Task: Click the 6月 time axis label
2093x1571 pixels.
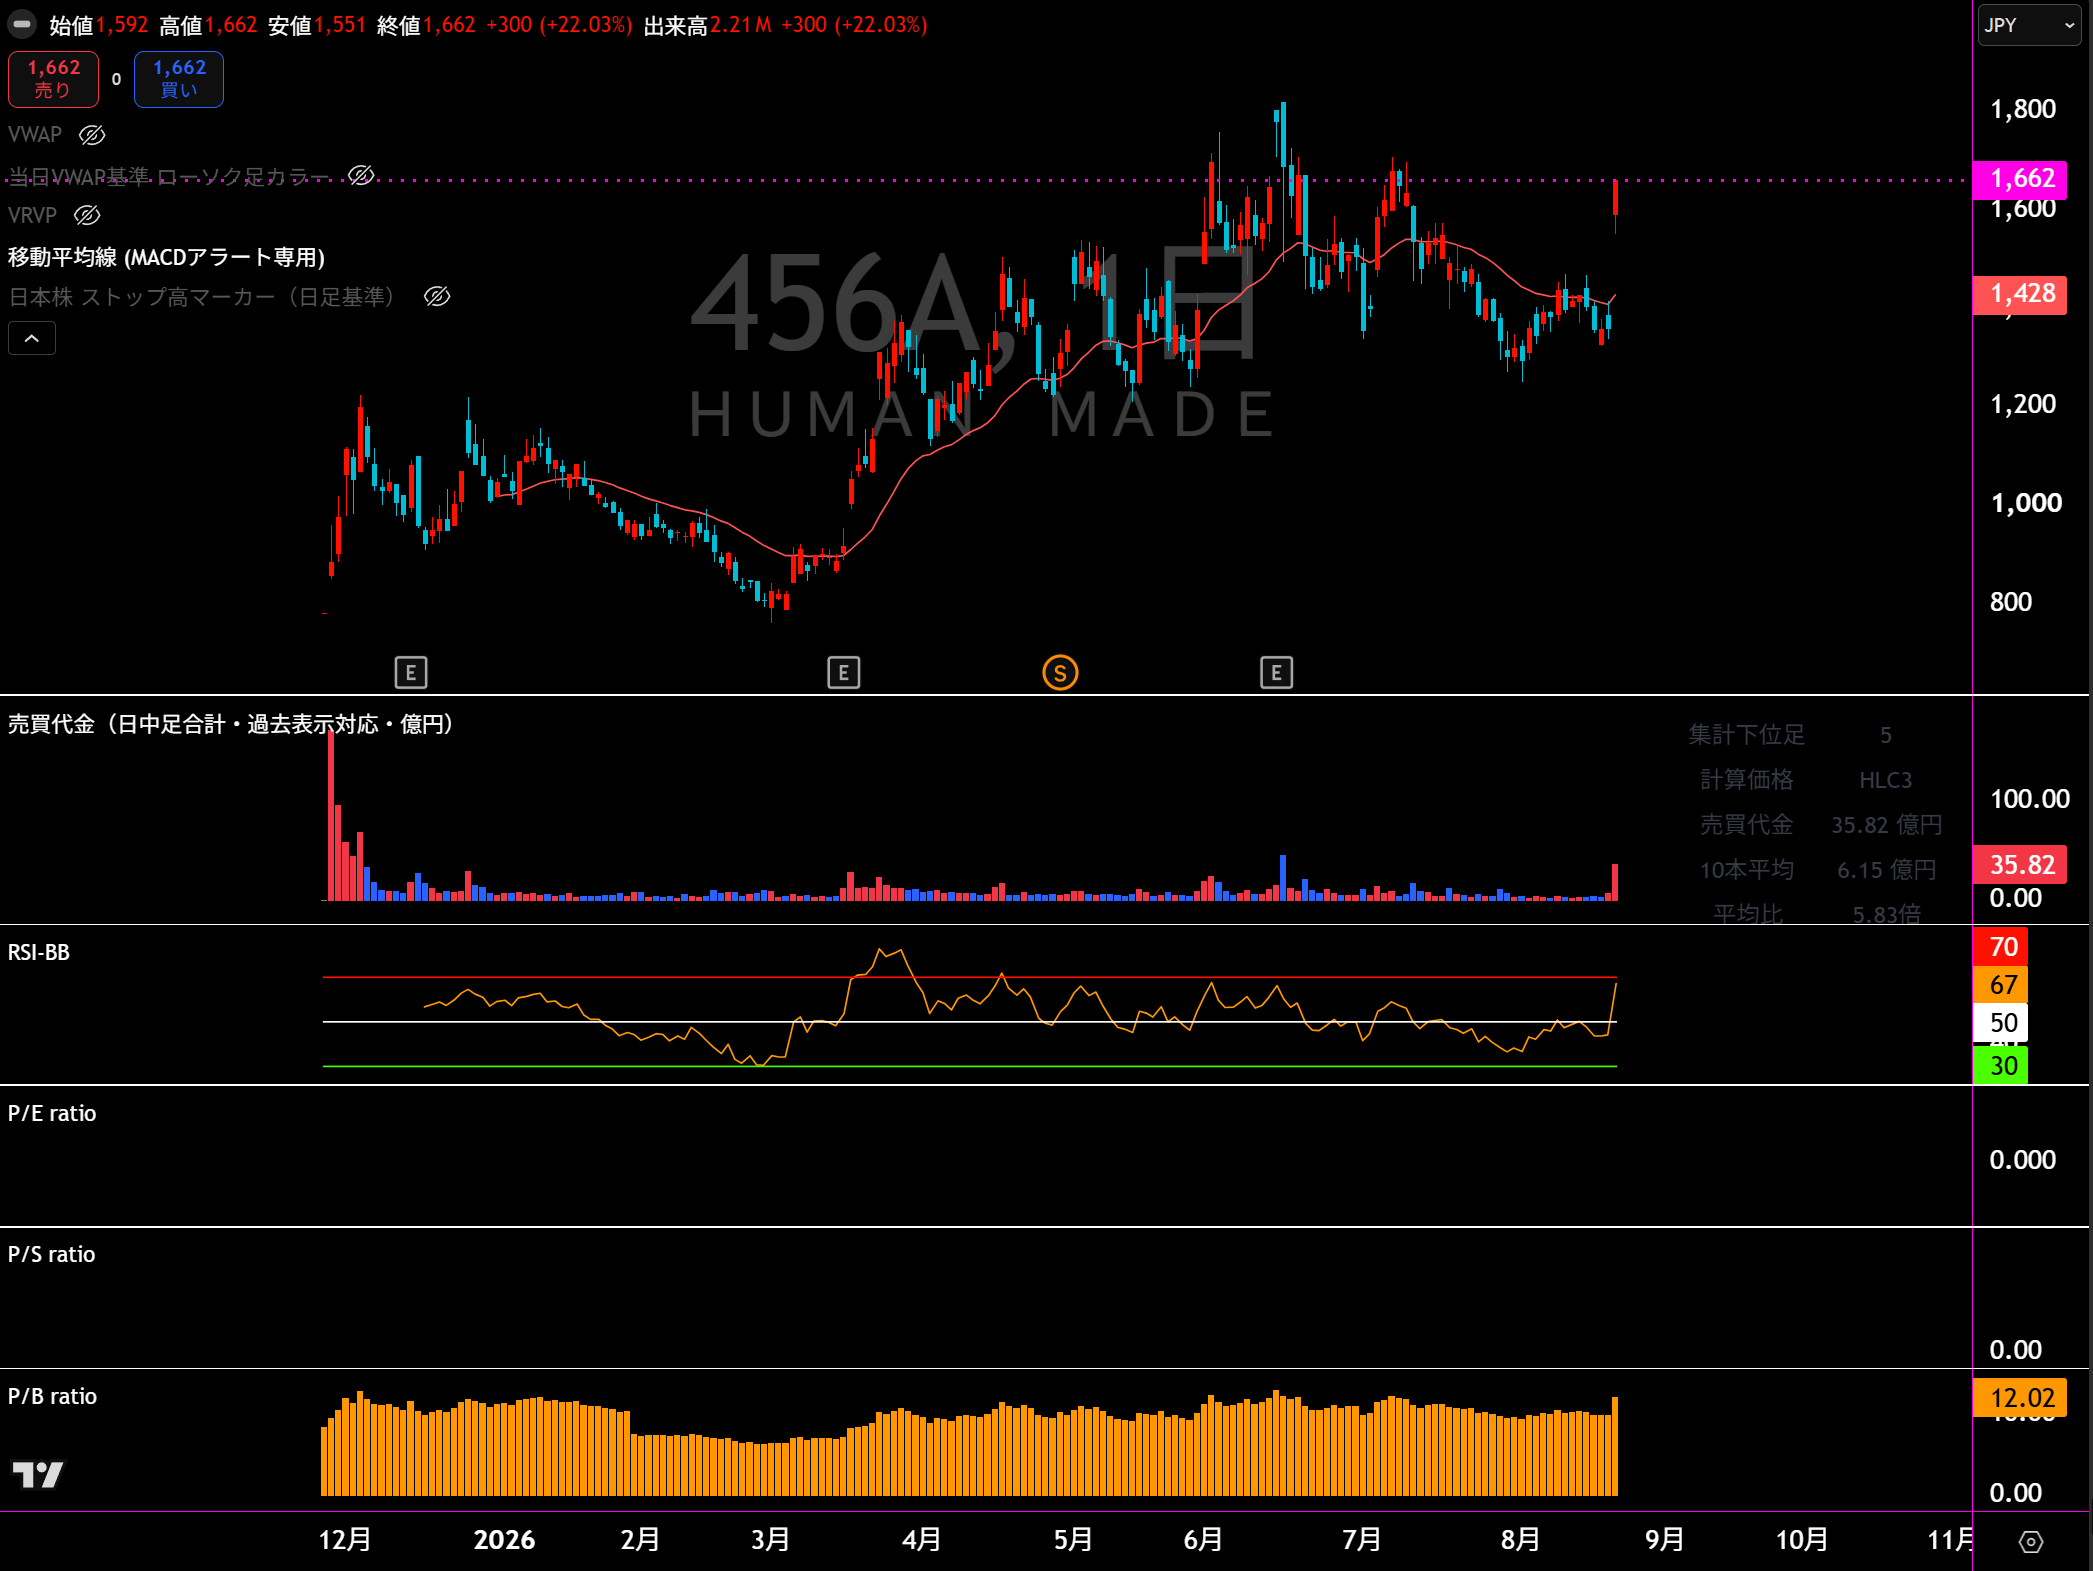Action: point(1203,1540)
